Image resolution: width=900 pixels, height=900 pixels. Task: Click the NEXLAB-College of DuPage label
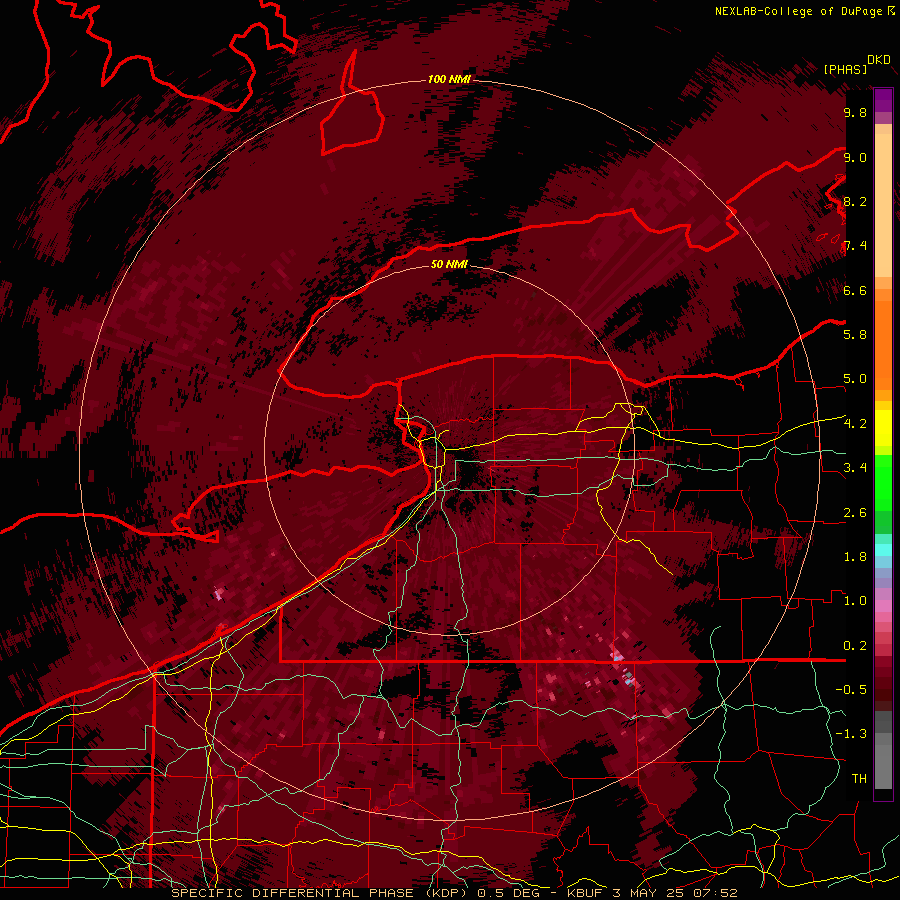(799, 11)
